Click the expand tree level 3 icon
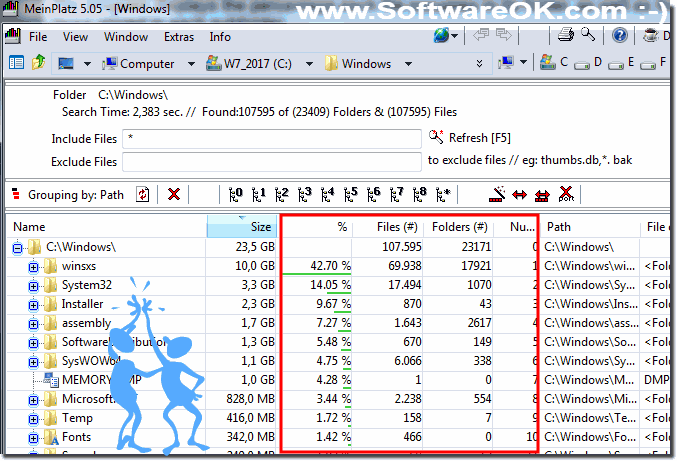677x461 pixels. pos(304,194)
